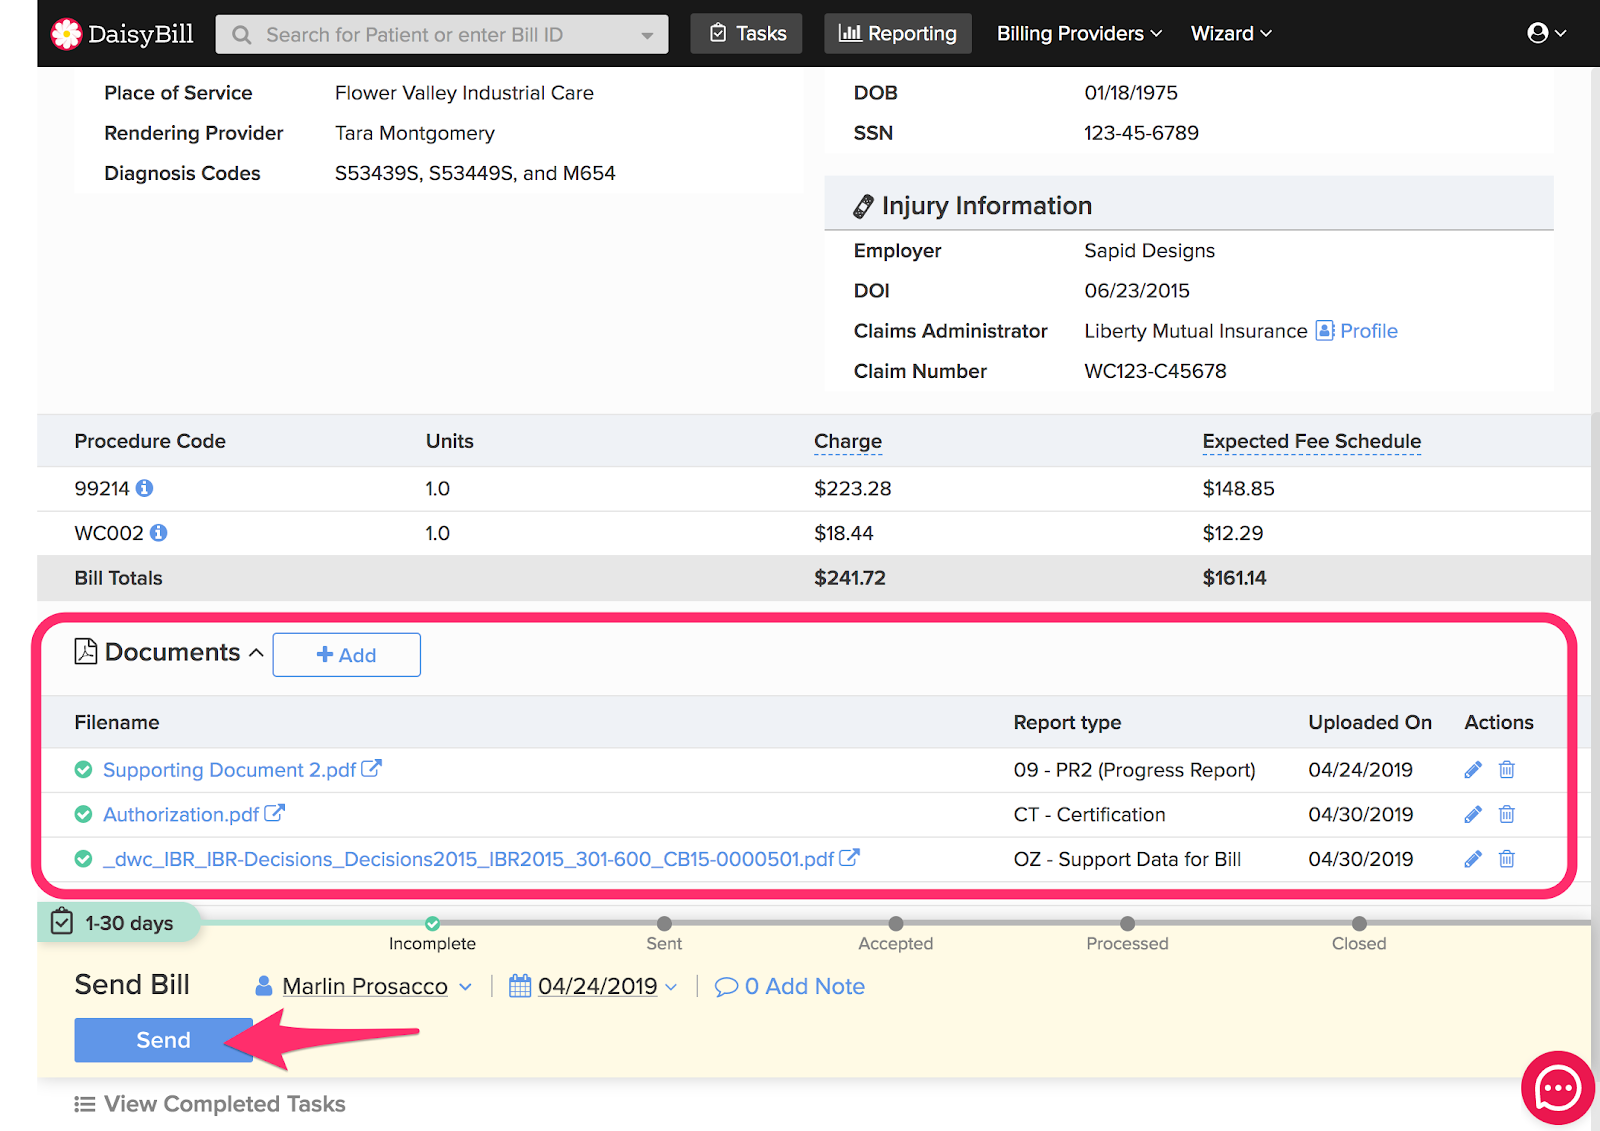Click the 09 - PR2 (Progress Report) cell
Viewport: 1600px width, 1131px height.
[x=1134, y=770]
